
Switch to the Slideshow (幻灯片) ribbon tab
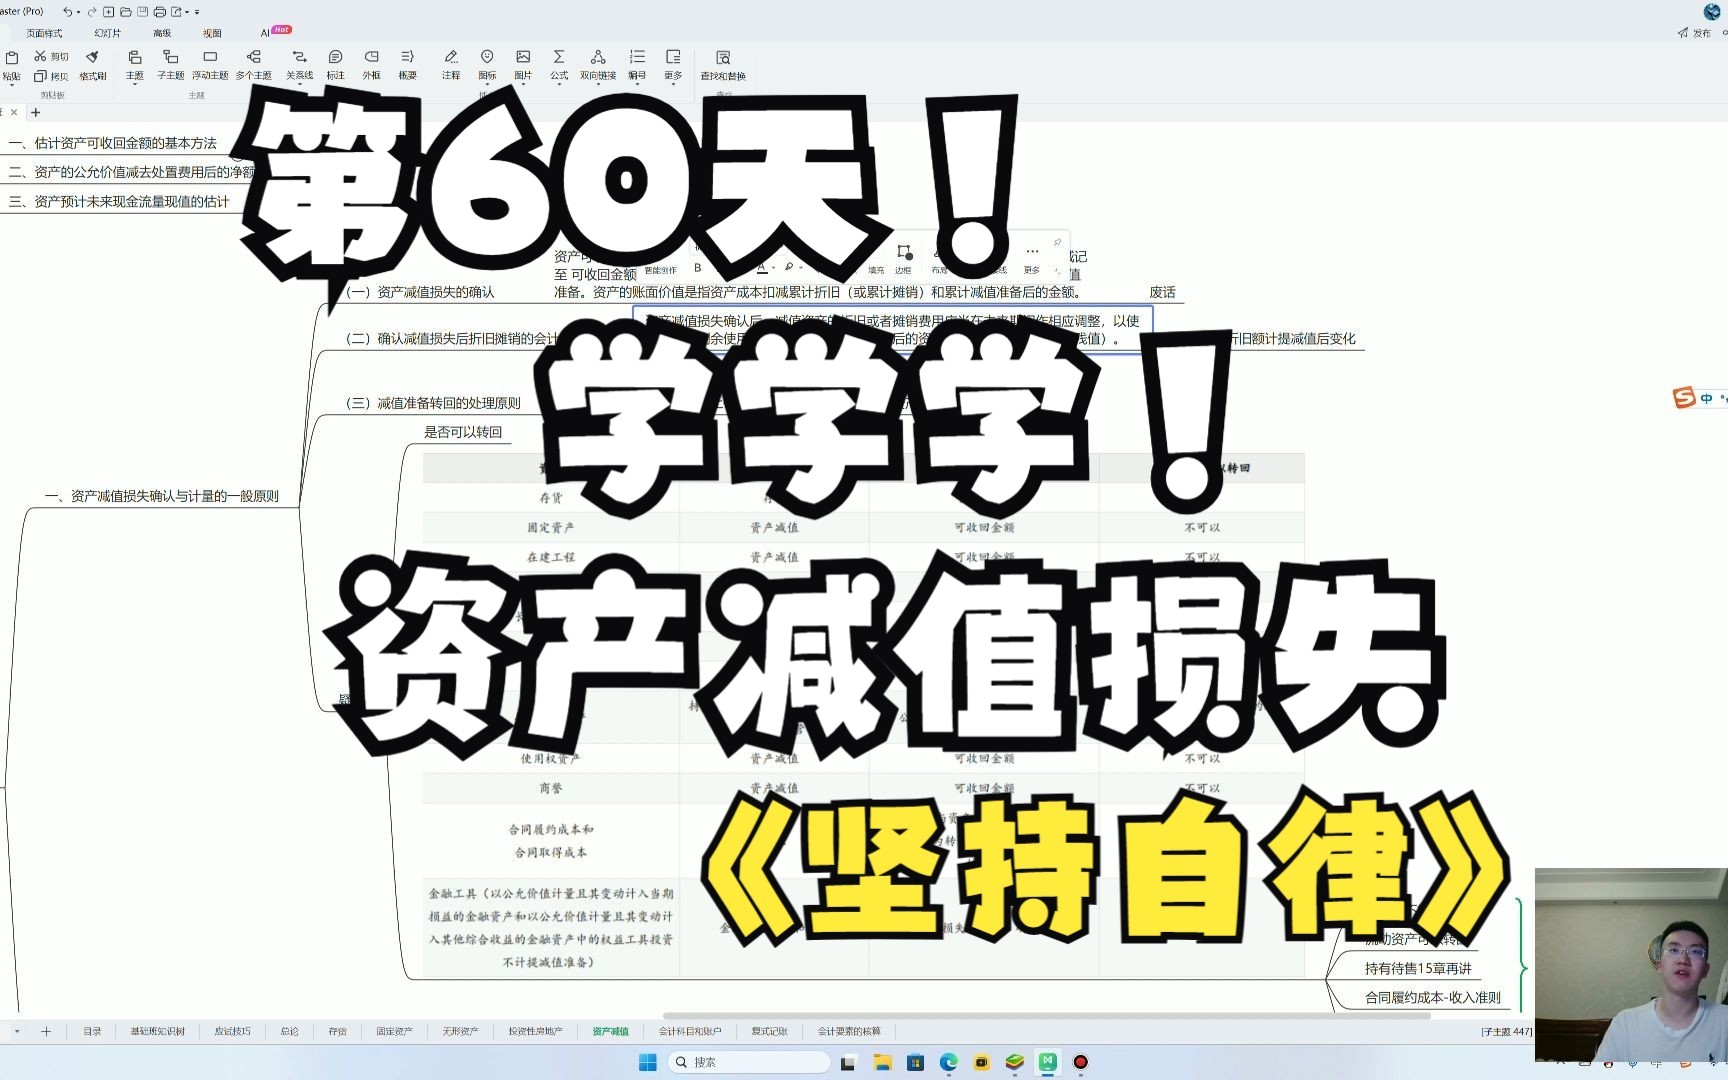107,33
